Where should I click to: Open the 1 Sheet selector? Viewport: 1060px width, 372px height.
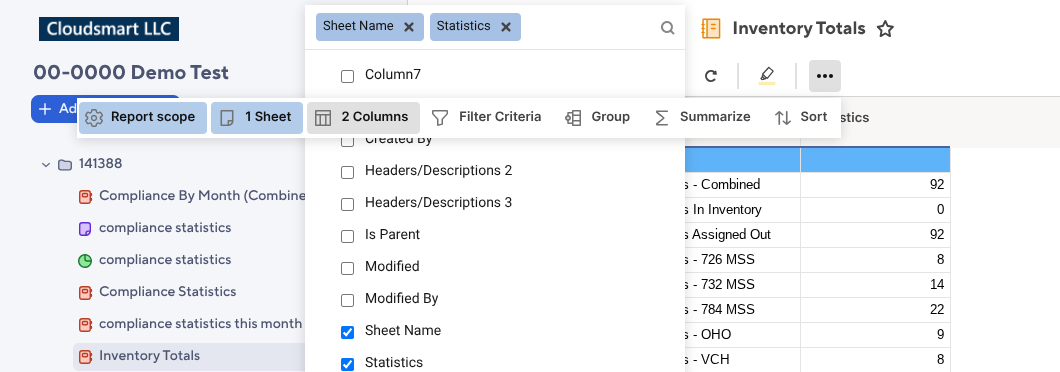point(257,118)
